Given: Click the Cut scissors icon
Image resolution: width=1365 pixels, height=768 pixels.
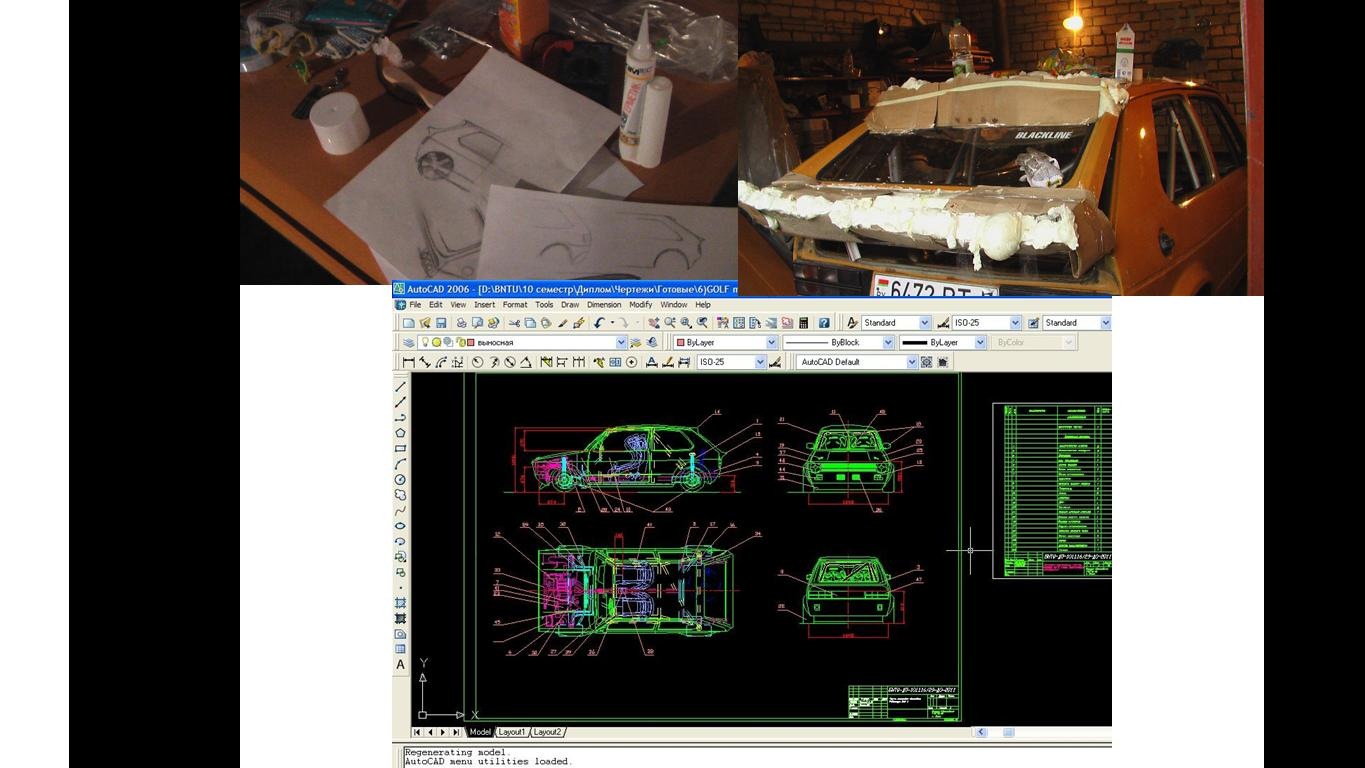Looking at the screenshot, I should (x=514, y=323).
